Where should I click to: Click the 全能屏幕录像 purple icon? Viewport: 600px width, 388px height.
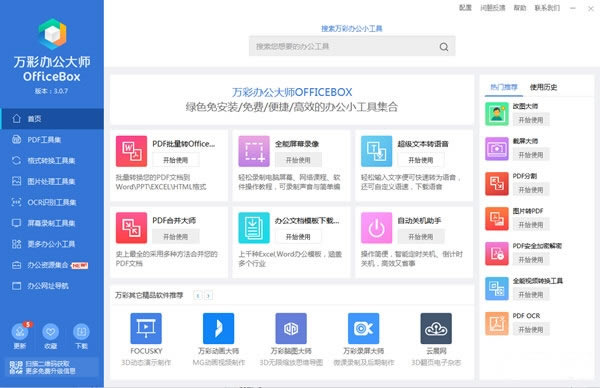click(254, 151)
